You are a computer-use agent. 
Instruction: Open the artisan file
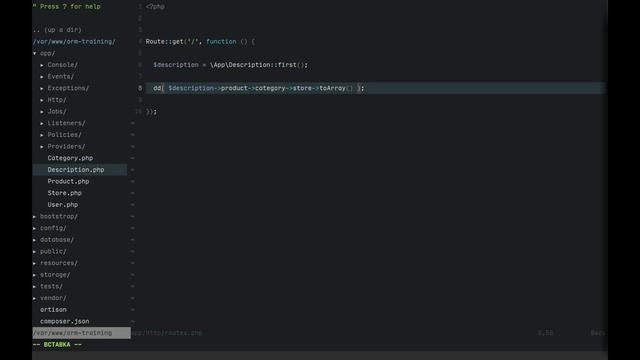[x=53, y=310]
